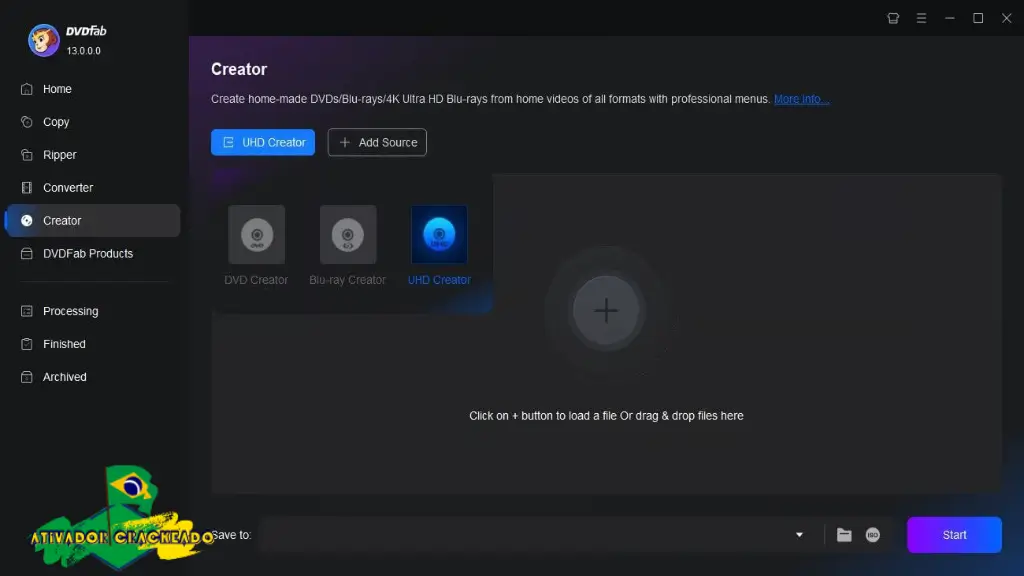Click the Creator icon in sidebar

(x=27, y=221)
